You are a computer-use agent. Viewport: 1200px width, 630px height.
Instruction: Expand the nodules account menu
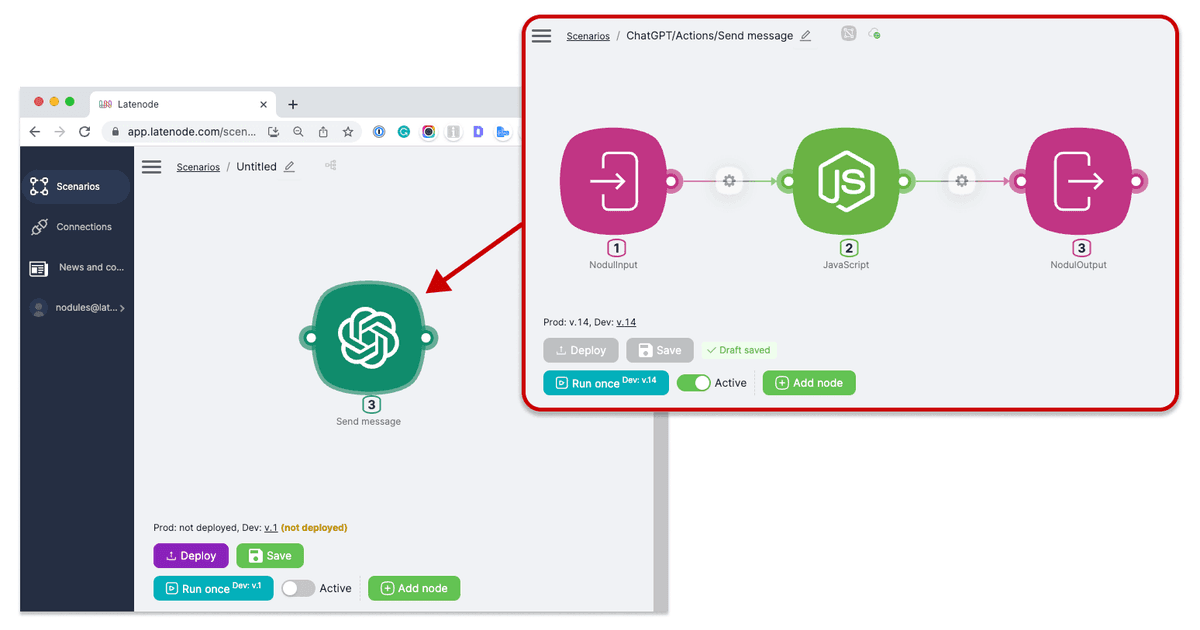(x=78, y=309)
